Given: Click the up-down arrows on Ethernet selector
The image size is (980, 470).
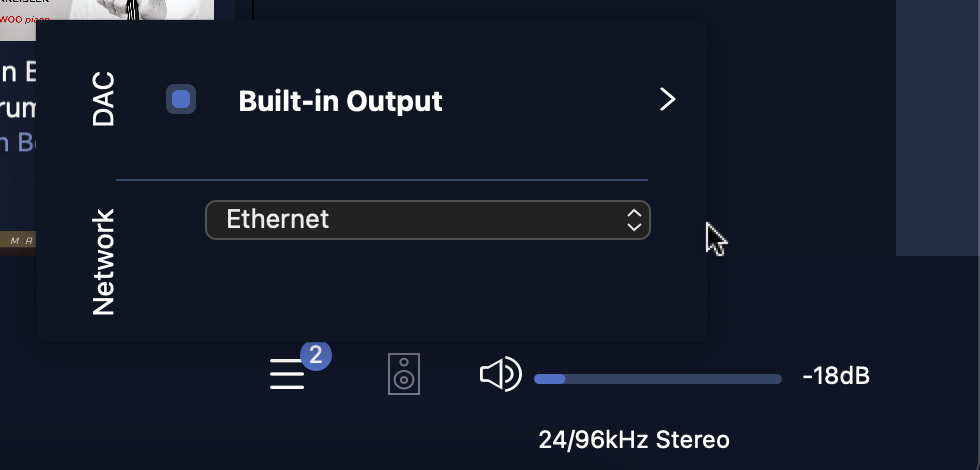Looking at the screenshot, I should click(634, 220).
